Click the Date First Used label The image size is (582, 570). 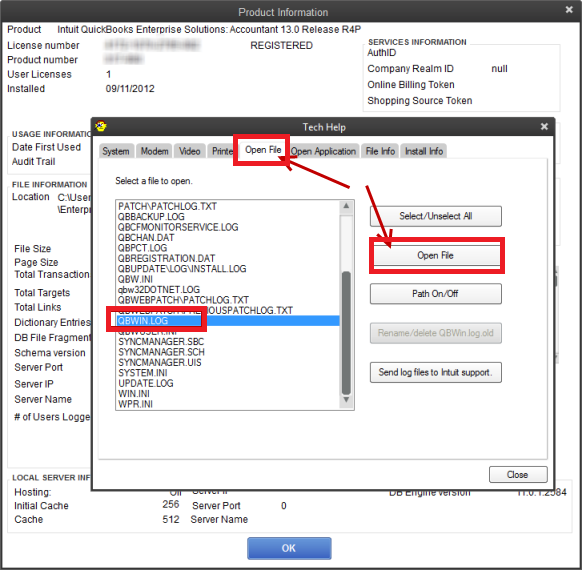46,147
